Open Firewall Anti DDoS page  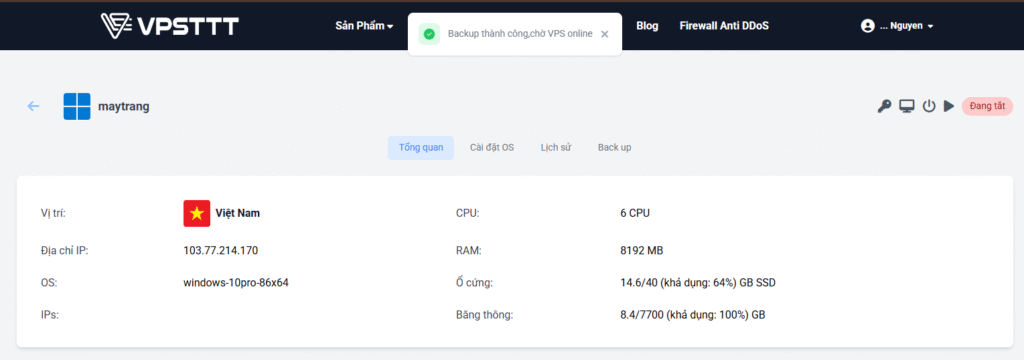tap(724, 26)
